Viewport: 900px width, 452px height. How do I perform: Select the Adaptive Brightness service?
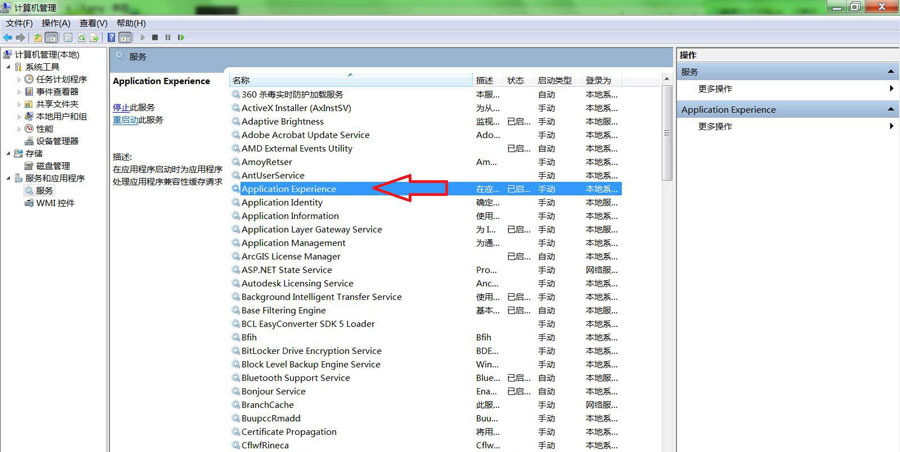click(282, 121)
